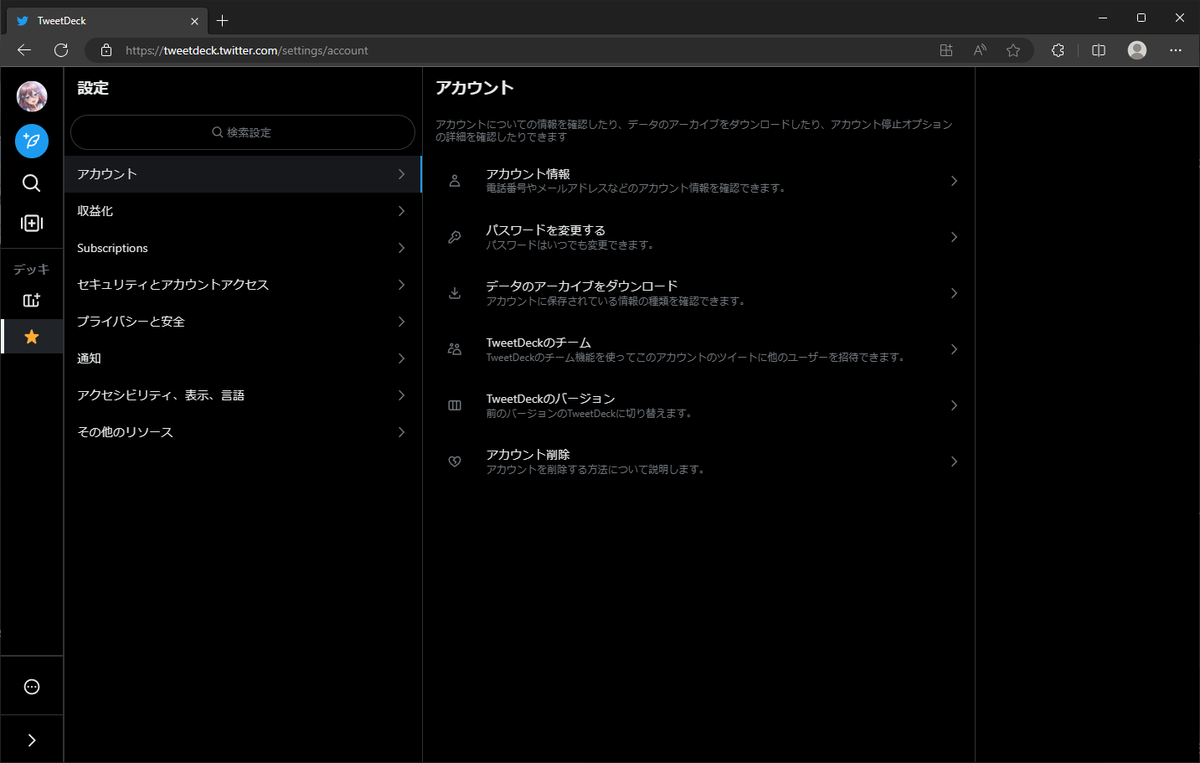Click the download icon beside データのアーカイブ
Viewport: 1200px width, 763px height.
[455, 293]
